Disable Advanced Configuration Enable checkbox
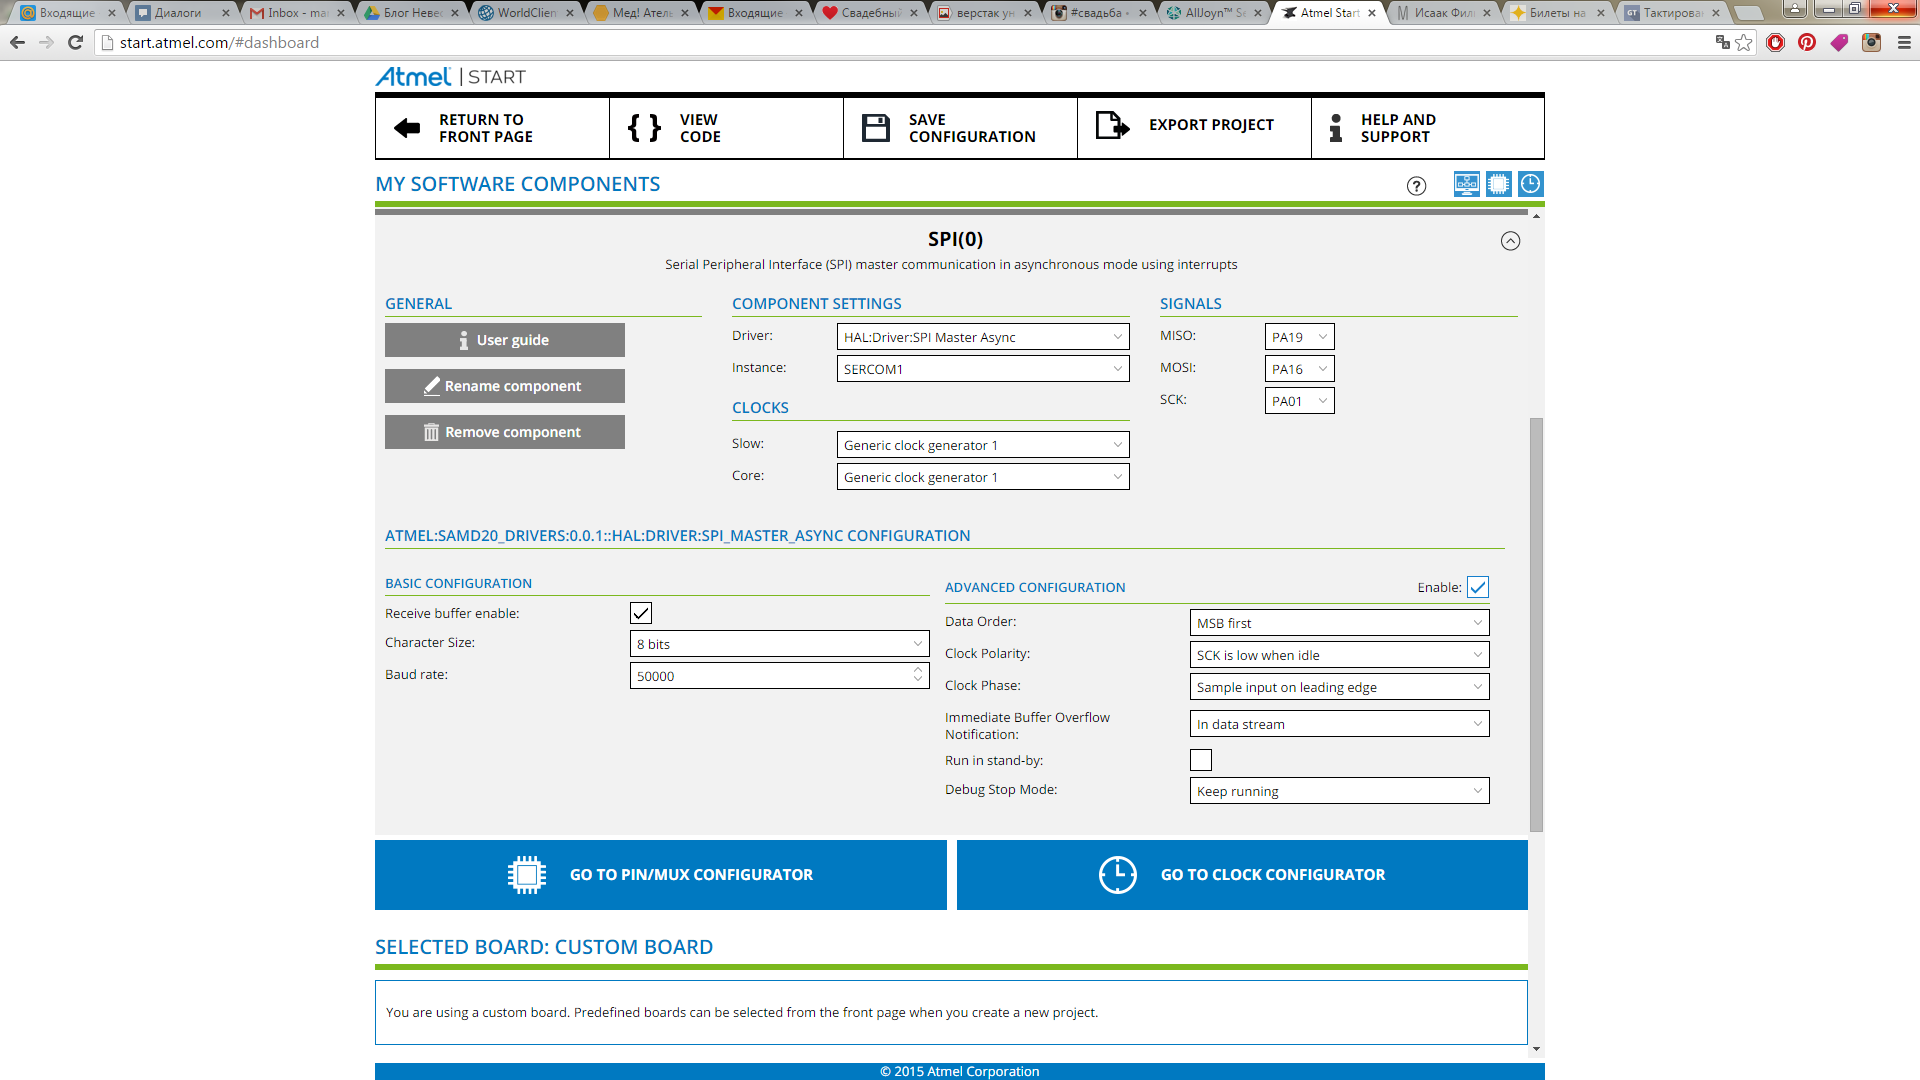This screenshot has width=1920, height=1080. (1478, 587)
